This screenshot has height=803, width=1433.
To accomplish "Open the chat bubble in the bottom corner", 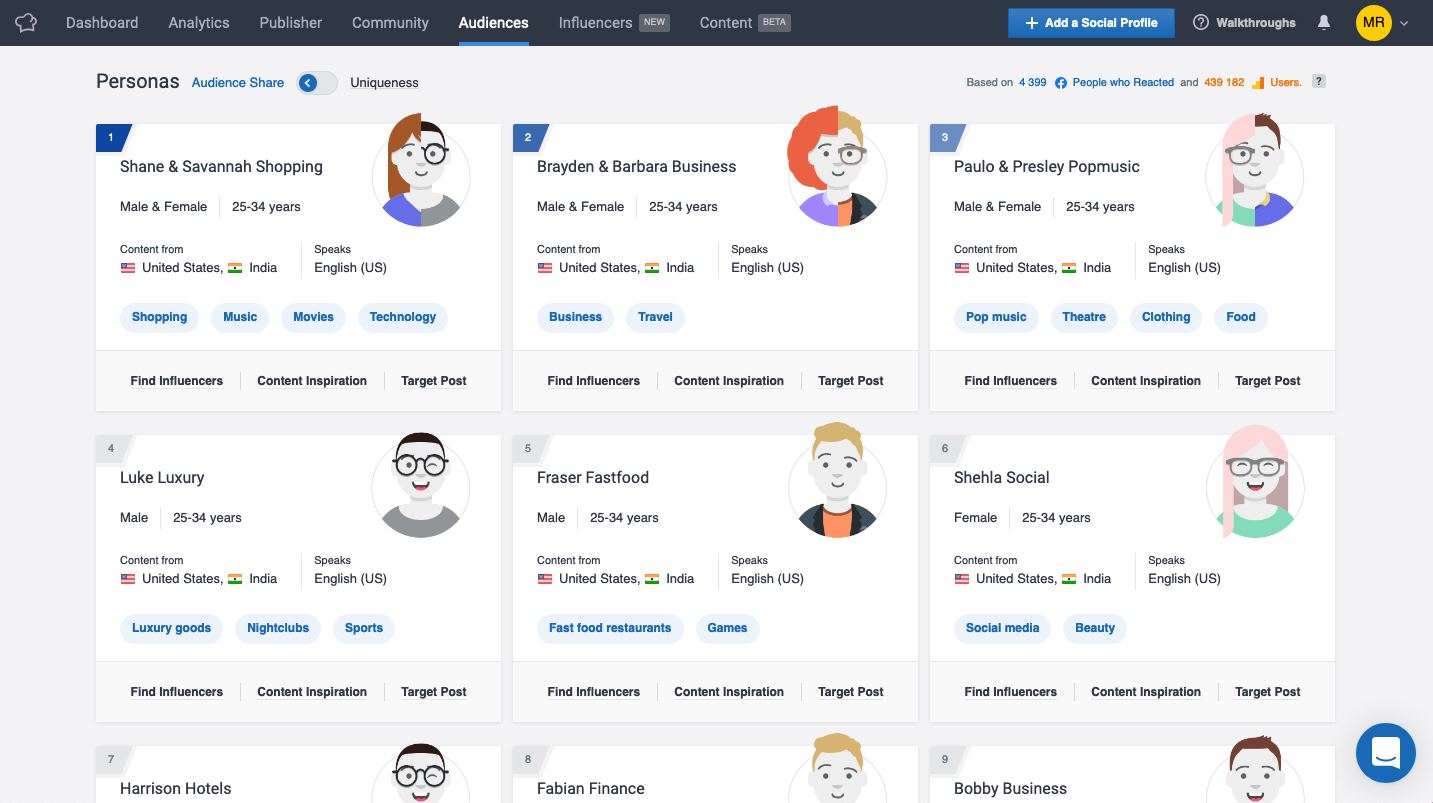I will click(1385, 753).
